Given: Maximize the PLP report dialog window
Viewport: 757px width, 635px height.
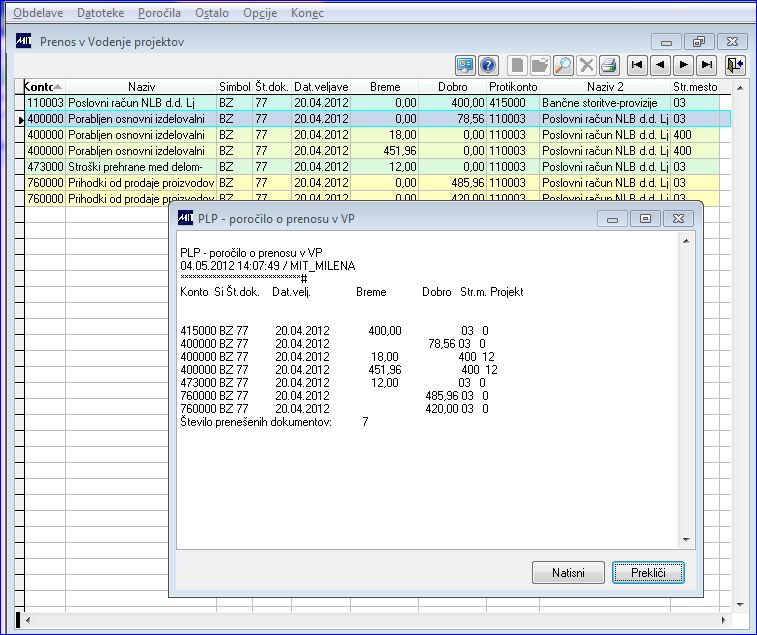Looking at the screenshot, I should [x=645, y=218].
